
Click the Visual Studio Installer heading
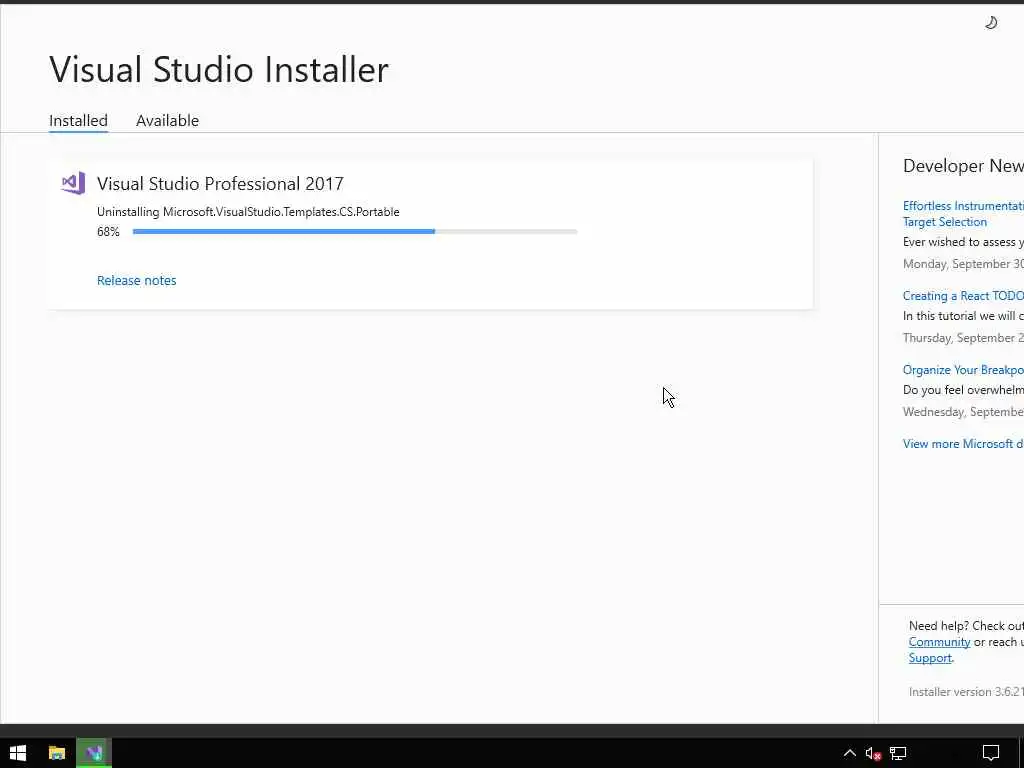tap(219, 69)
